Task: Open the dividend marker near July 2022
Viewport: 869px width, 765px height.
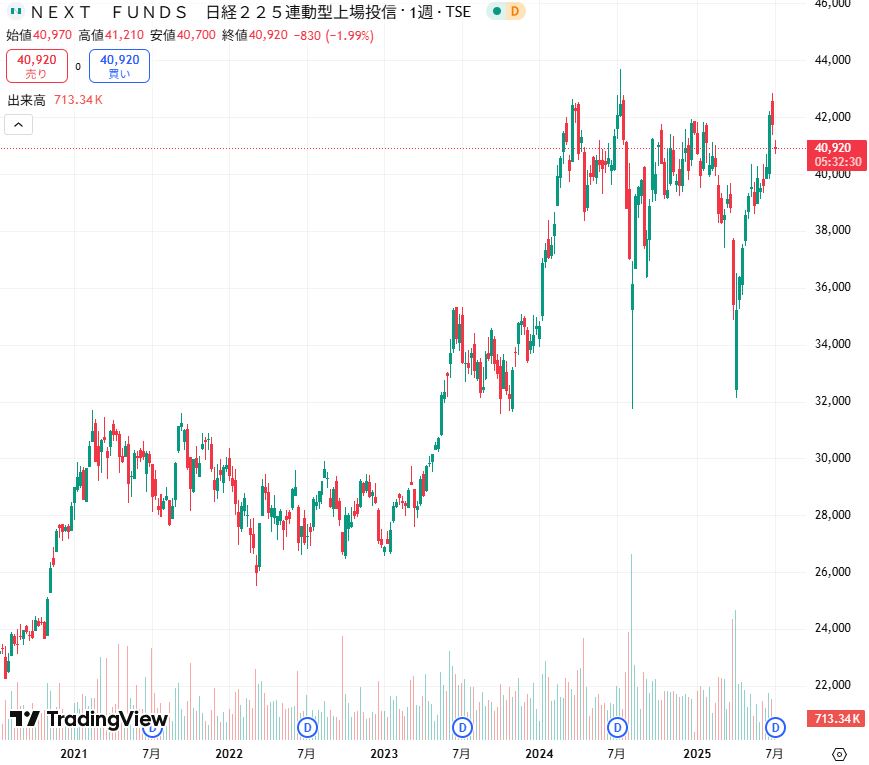Action: click(x=308, y=726)
